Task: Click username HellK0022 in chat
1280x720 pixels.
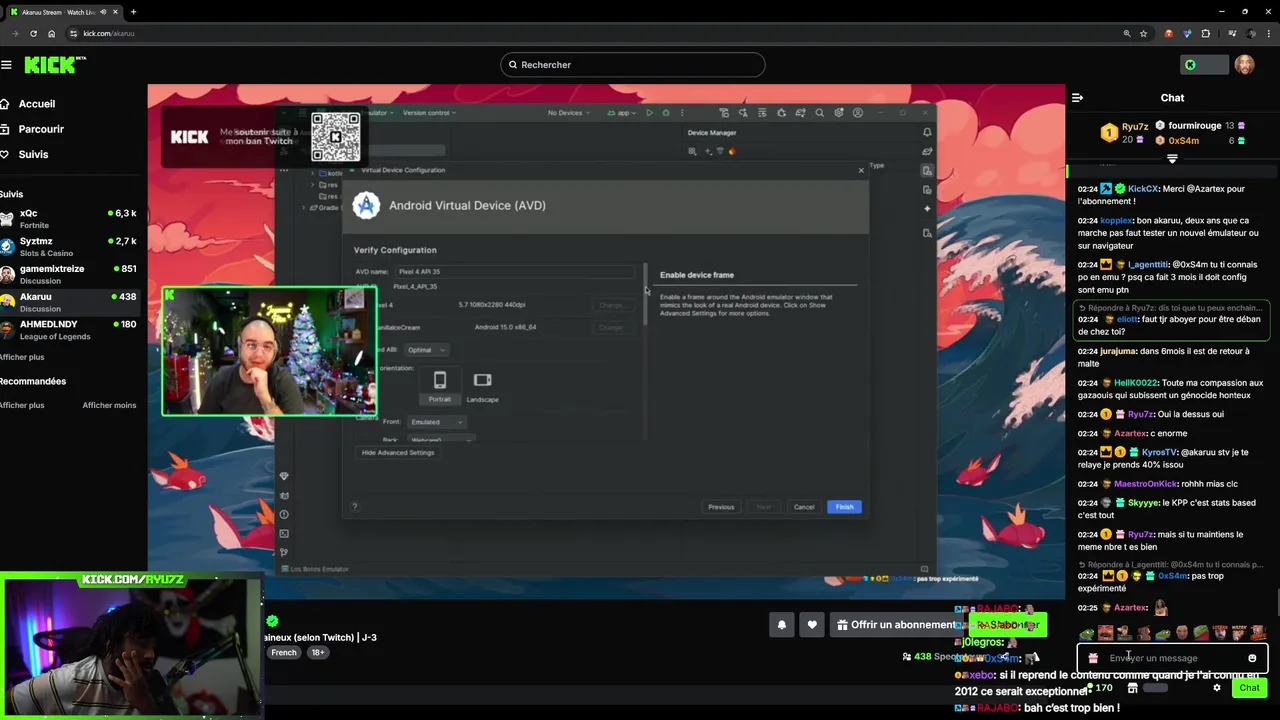Action: point(1136,383)
